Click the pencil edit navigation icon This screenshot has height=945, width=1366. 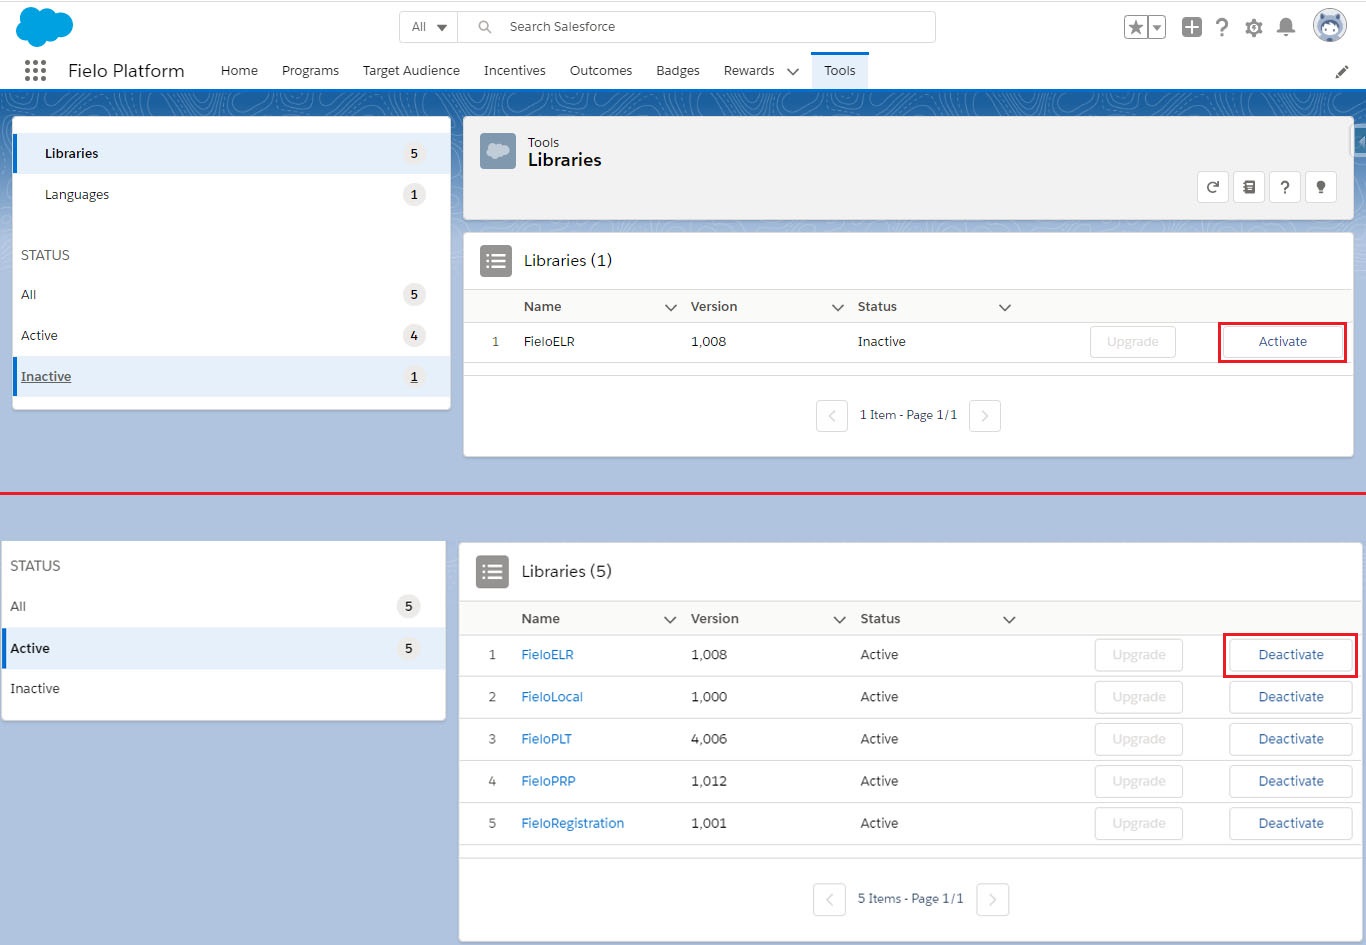(1342, 72)
